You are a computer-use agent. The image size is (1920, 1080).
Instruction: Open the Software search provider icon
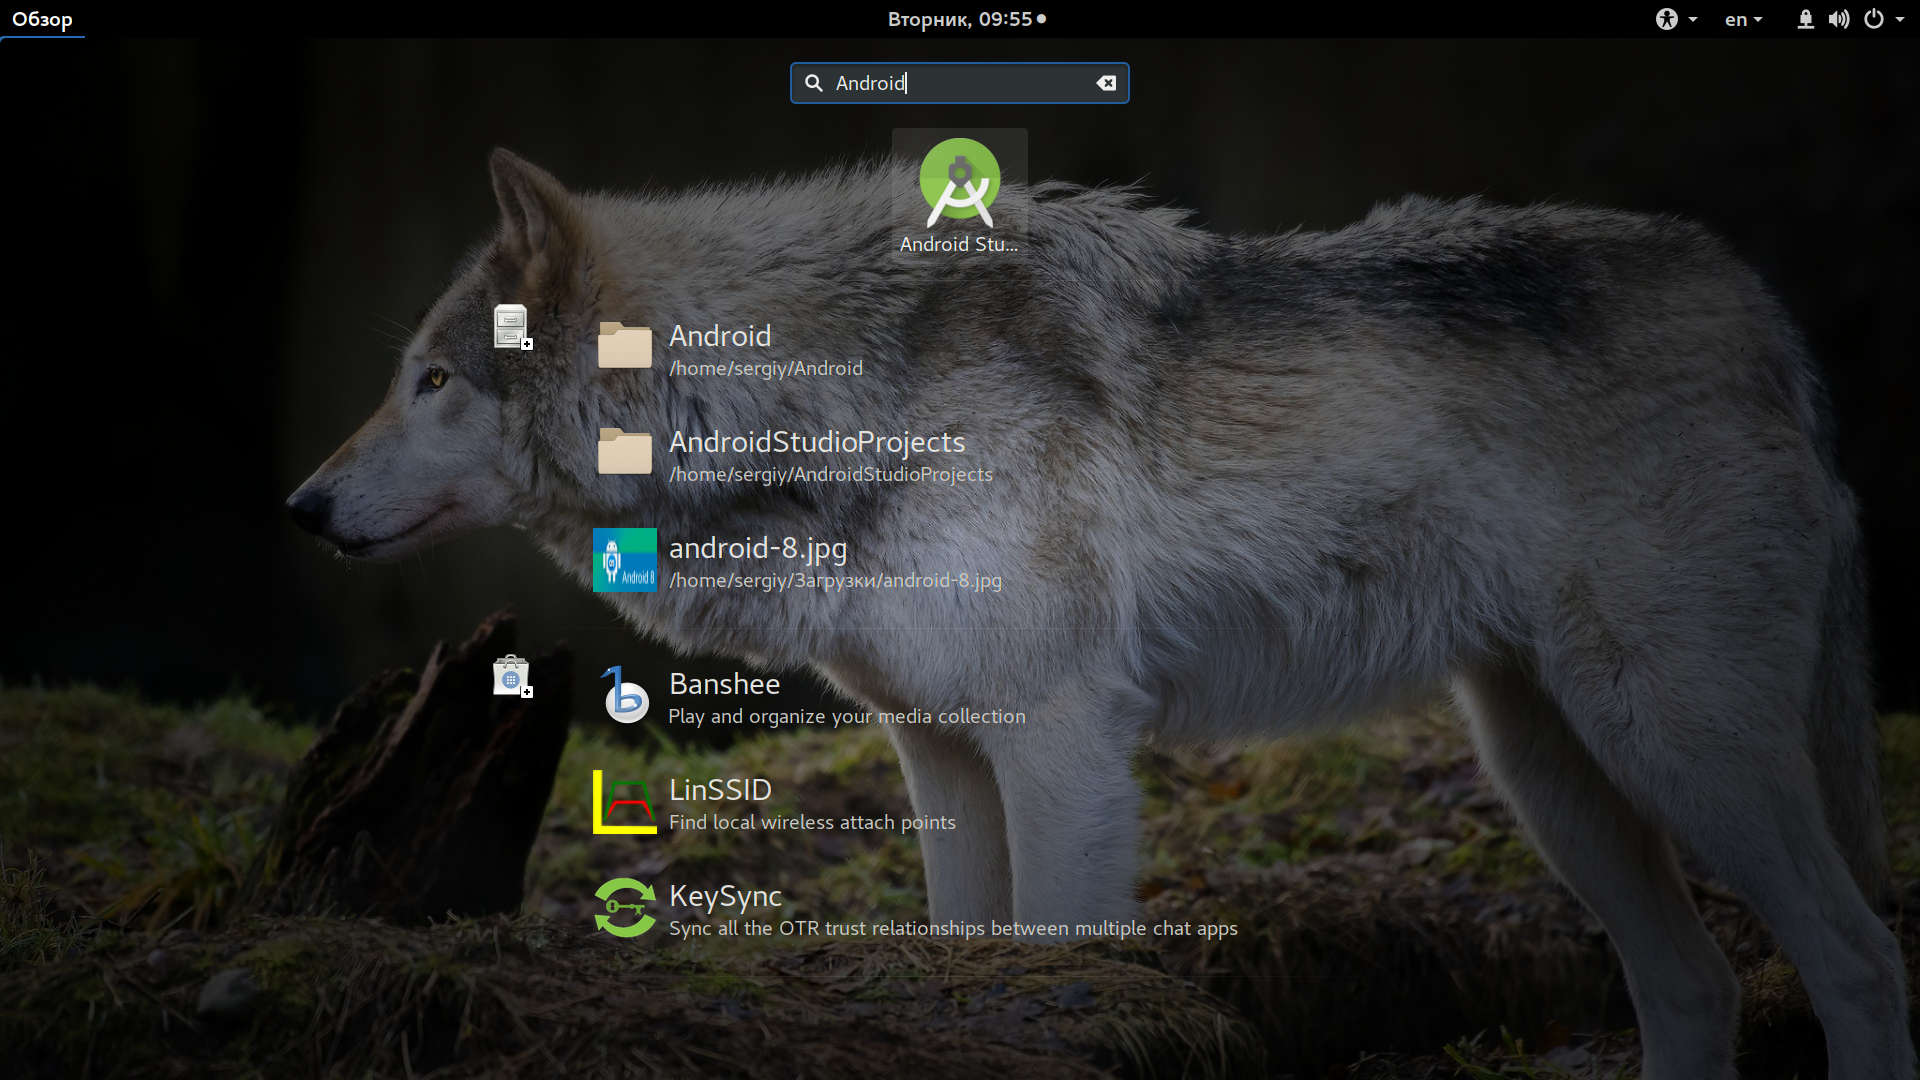(512, 676)
